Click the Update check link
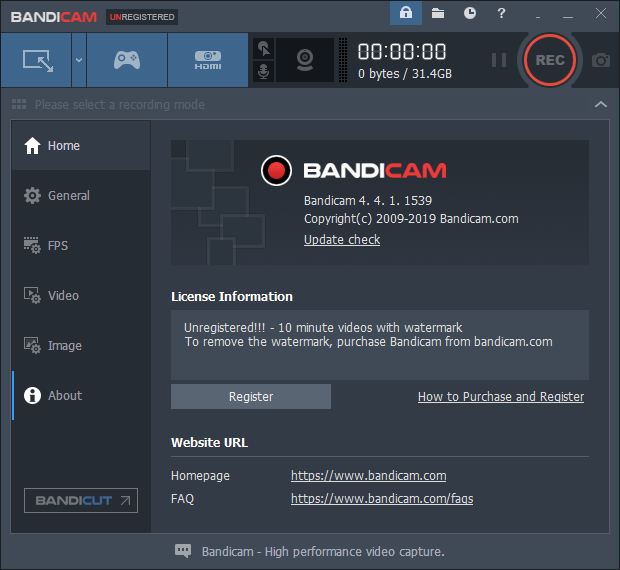This screenshot has height=570, width=620. pyautogui.click(x=342, y=240)
